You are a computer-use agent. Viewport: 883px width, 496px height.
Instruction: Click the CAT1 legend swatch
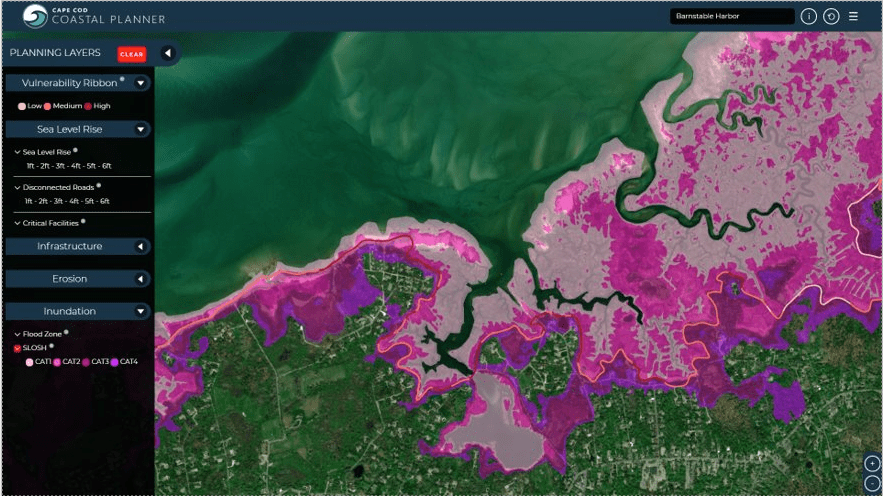coord(29,362)
